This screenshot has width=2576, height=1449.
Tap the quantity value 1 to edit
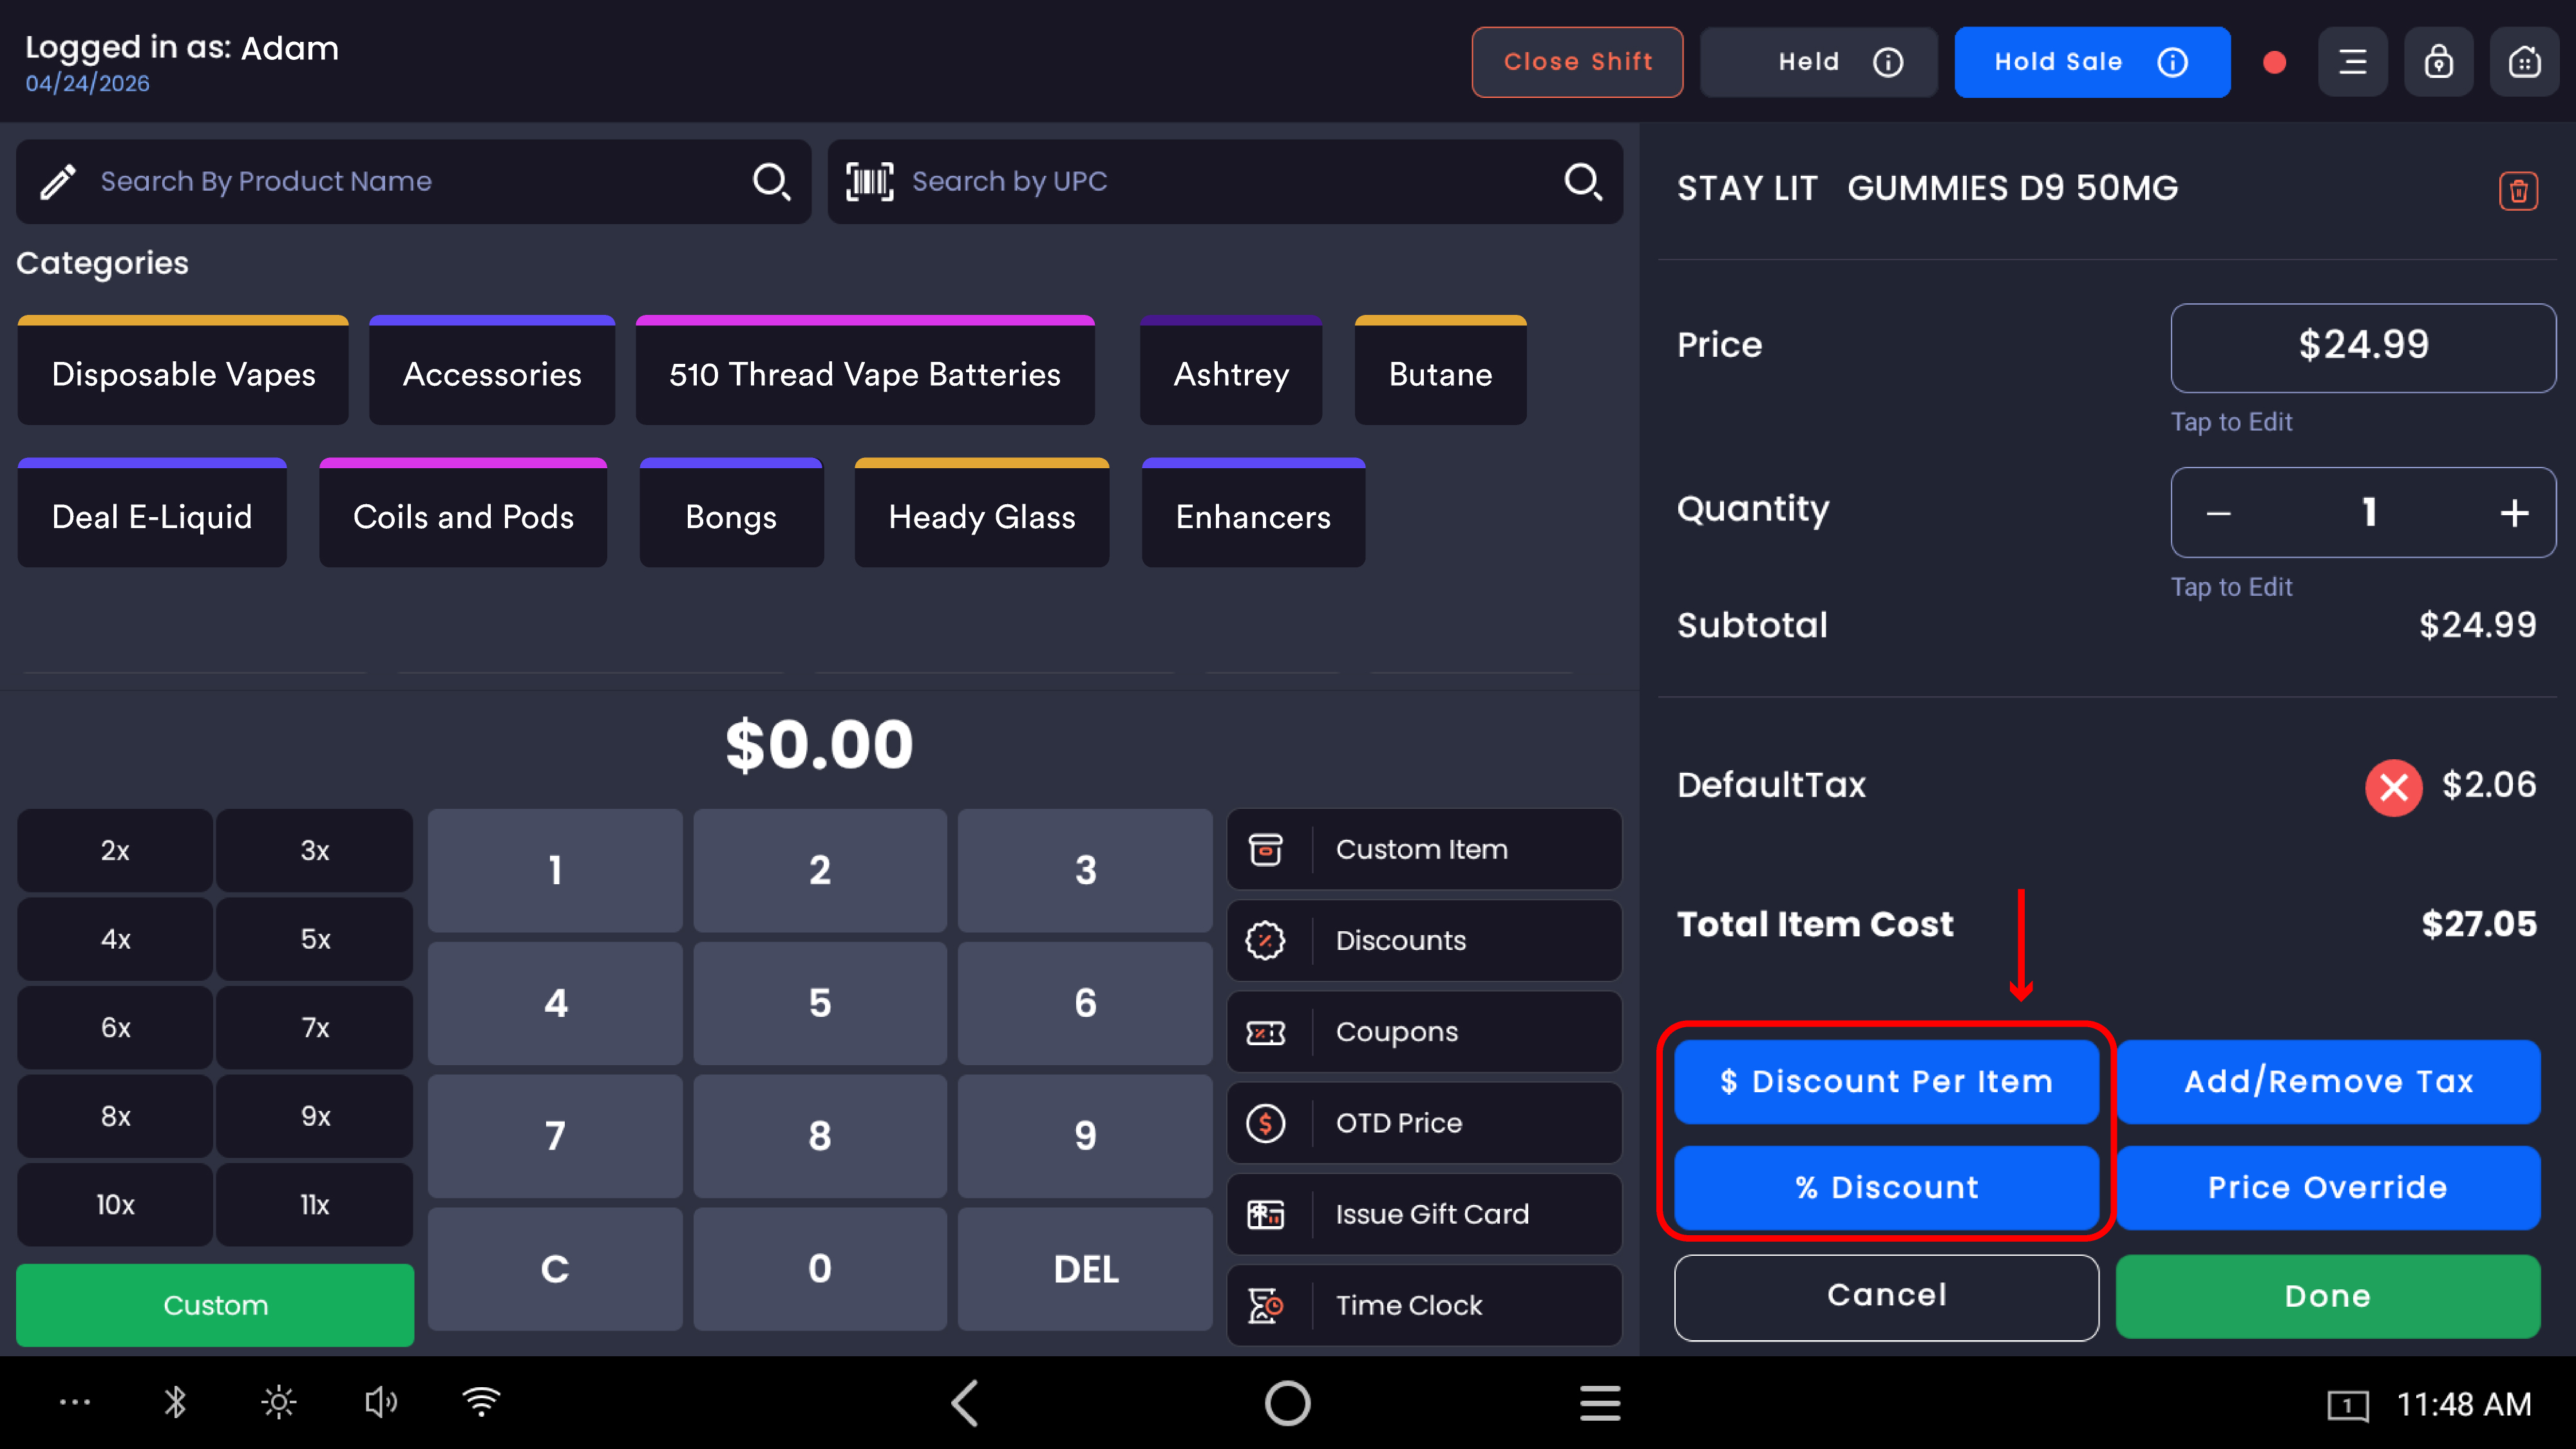(x=2368, y=512)
